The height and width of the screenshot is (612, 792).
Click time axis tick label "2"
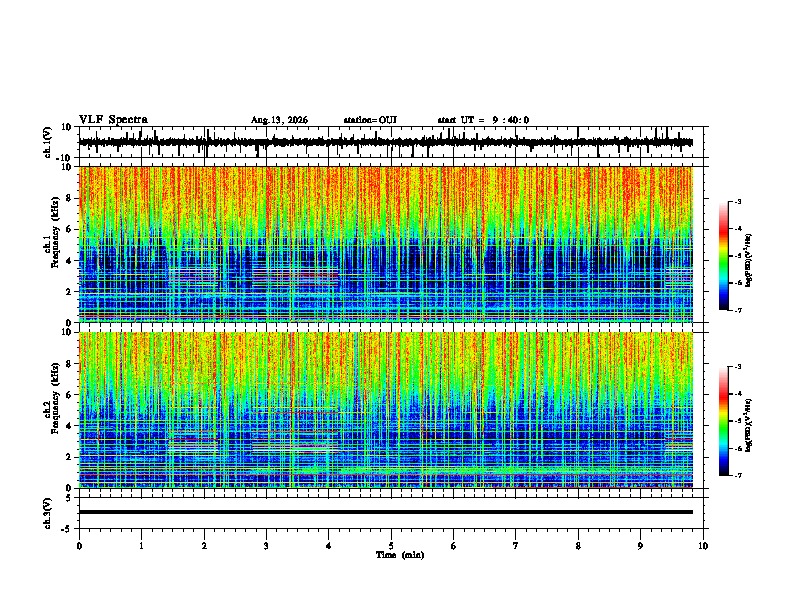[204, 546]
